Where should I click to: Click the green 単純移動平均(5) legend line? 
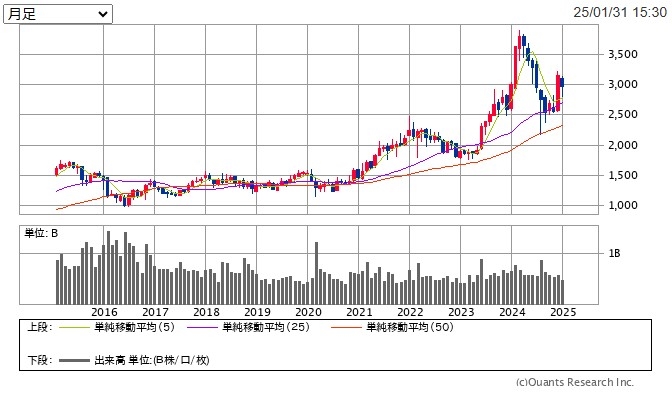tap(75, 328)
